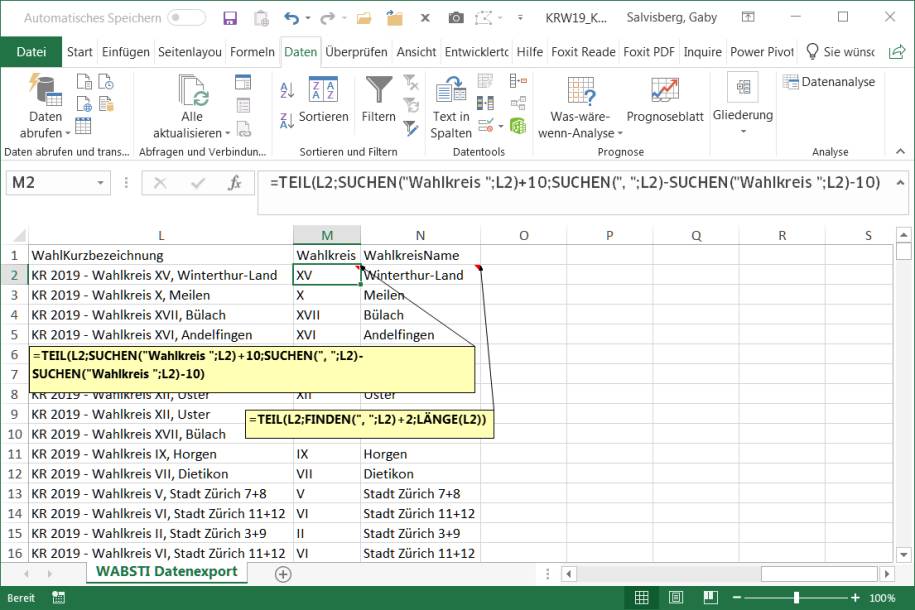Click the camera icon in Quick Access Toolbar
This screenshot has height=610, width=915.
455,17
